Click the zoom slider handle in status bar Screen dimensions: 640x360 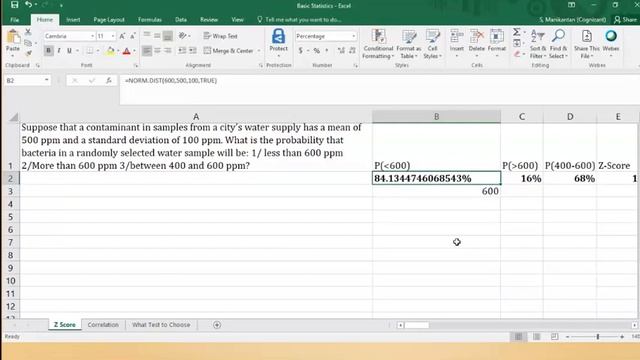598,337
